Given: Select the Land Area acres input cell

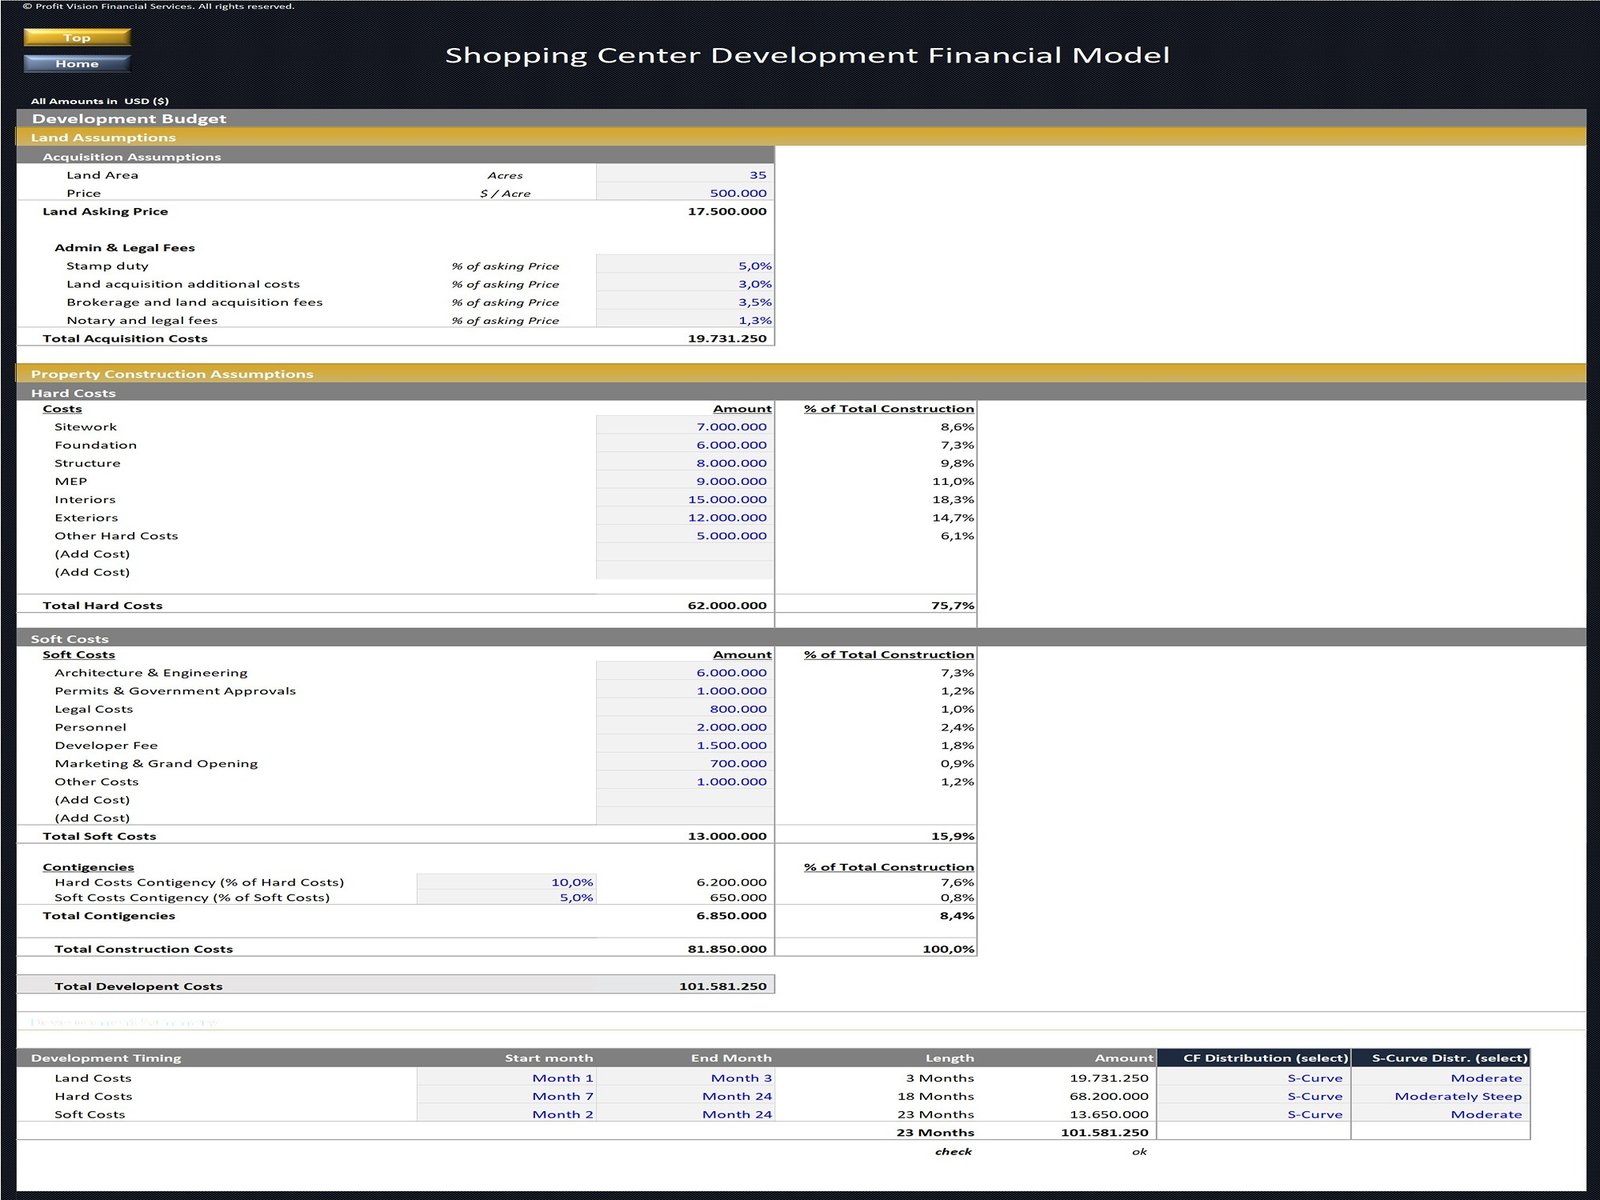Looking at the screenshot, I should tap(684, 175).
